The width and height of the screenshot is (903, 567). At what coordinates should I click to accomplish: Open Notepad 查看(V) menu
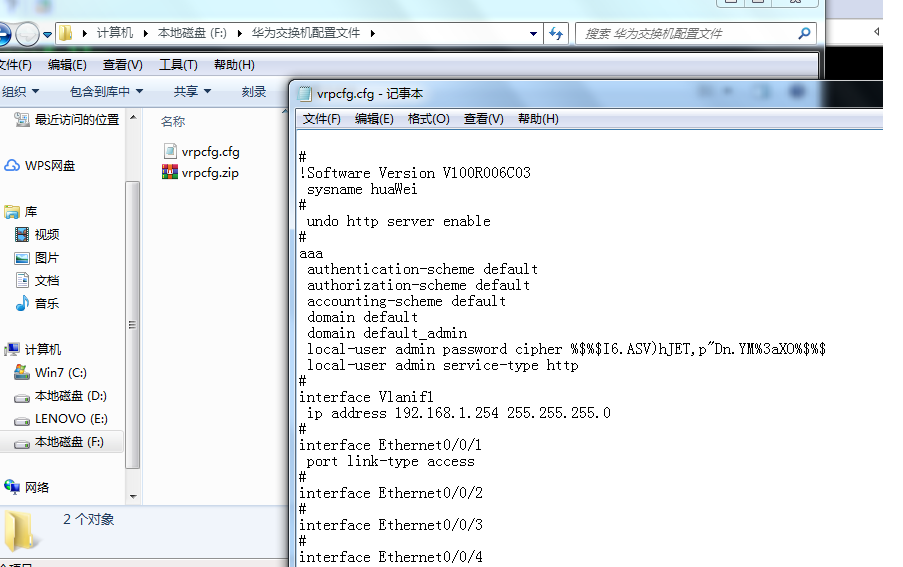click(x=484, y=119)
